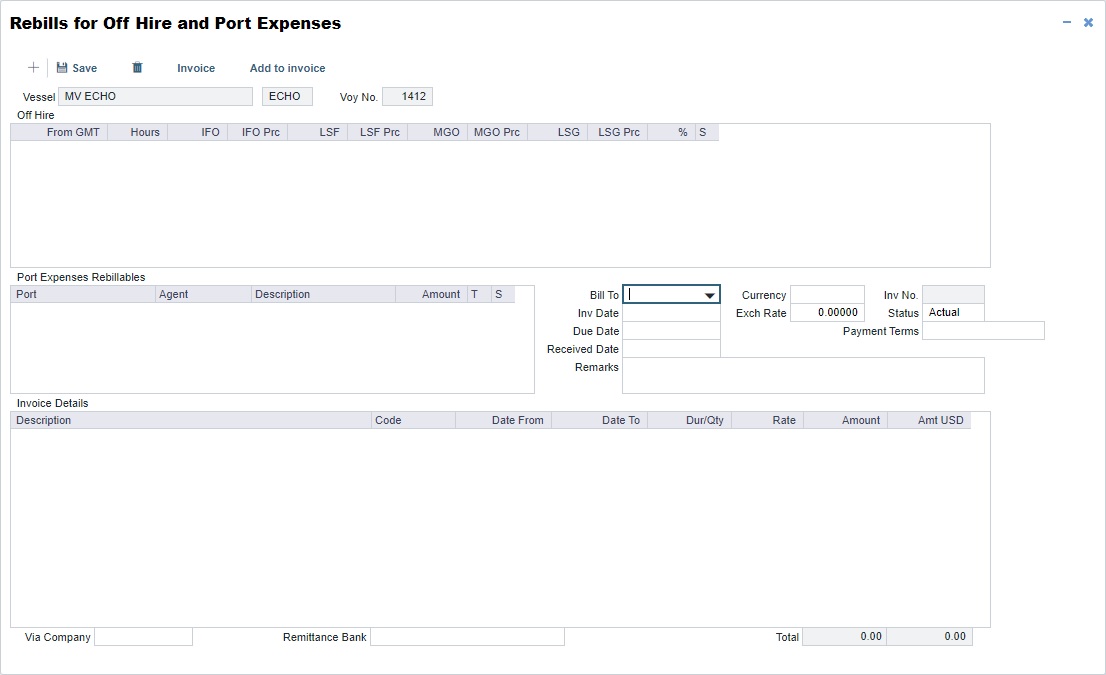Click the Currency field
1106x675 pixels.
tap(826, 294)
